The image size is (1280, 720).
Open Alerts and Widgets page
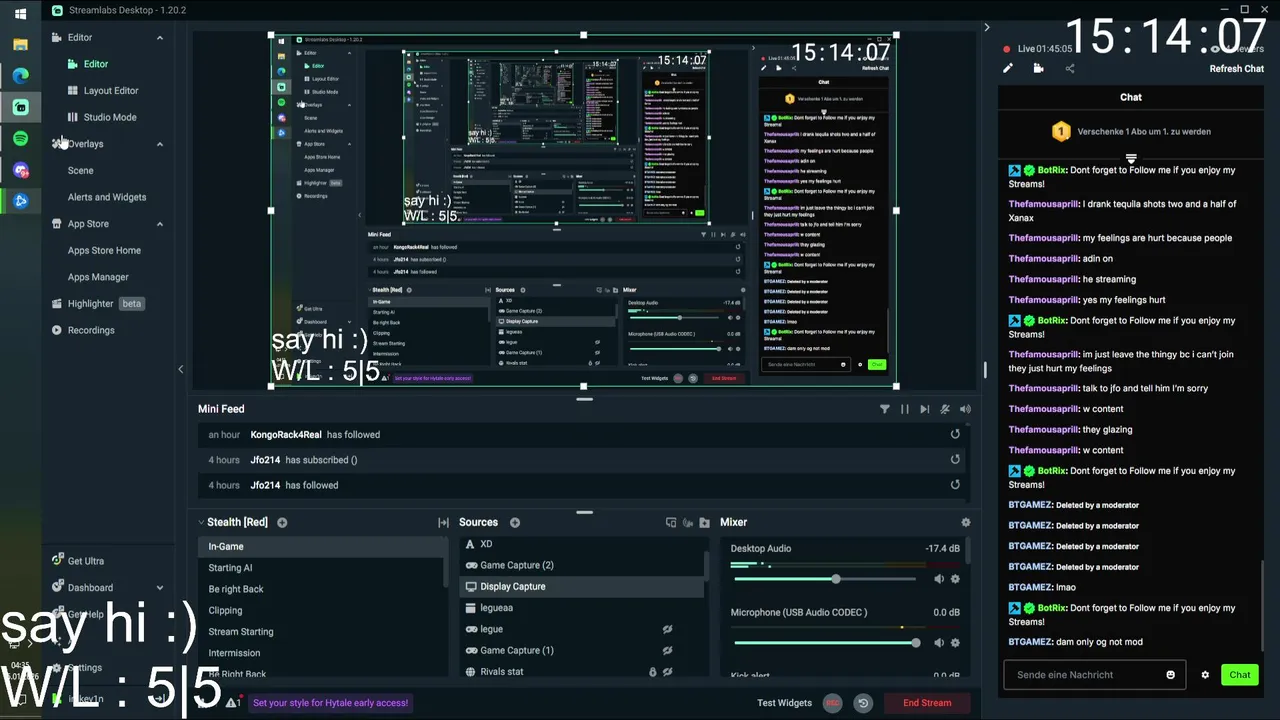[107, 197]
